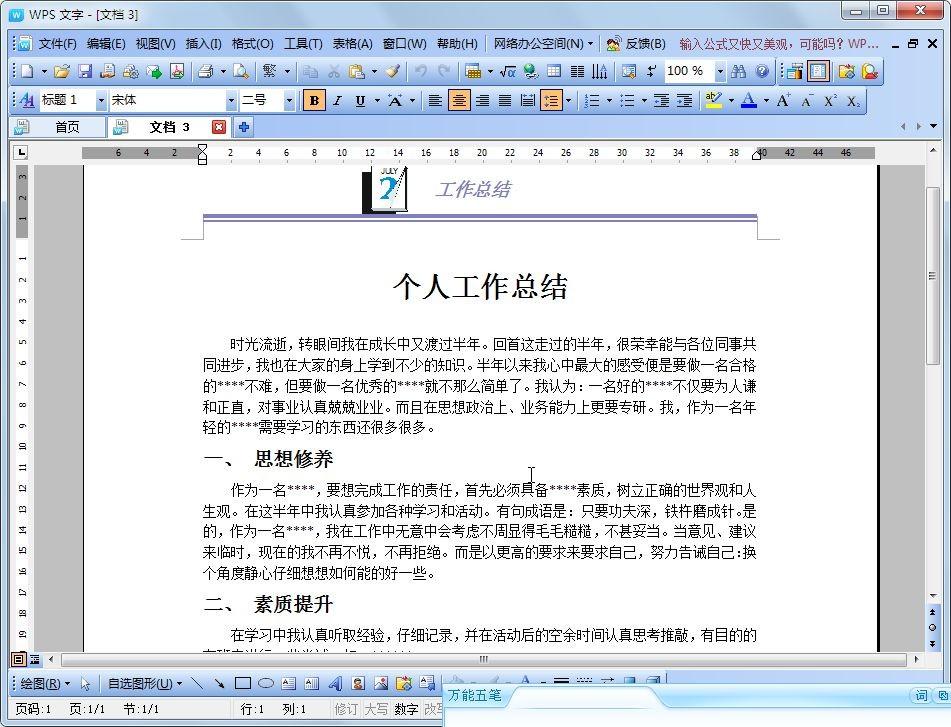
Task: Decrease font size with A- icon
Action: click(x=807, y=101)
